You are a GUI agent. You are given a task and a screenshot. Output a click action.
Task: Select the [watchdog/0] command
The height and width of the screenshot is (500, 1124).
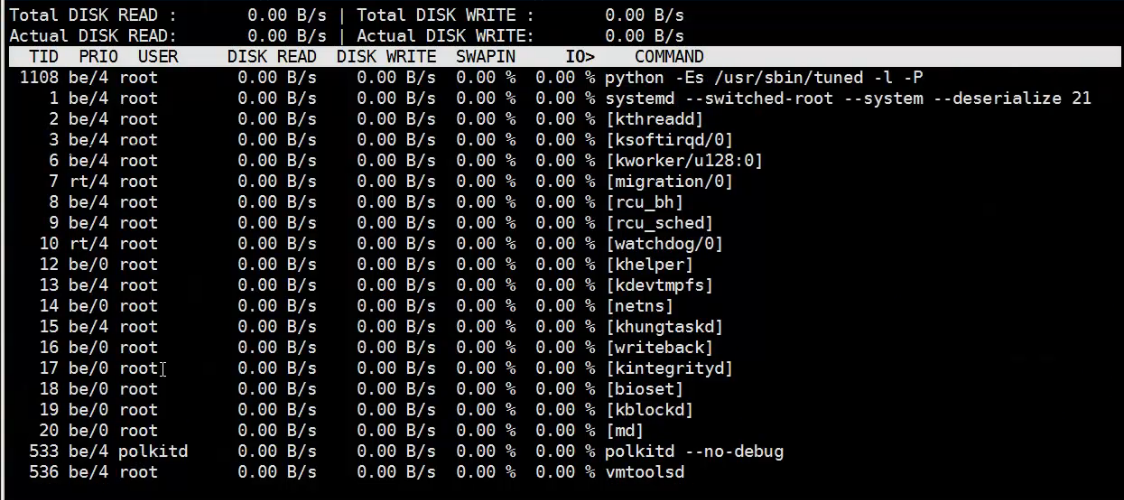pos(665,244)
